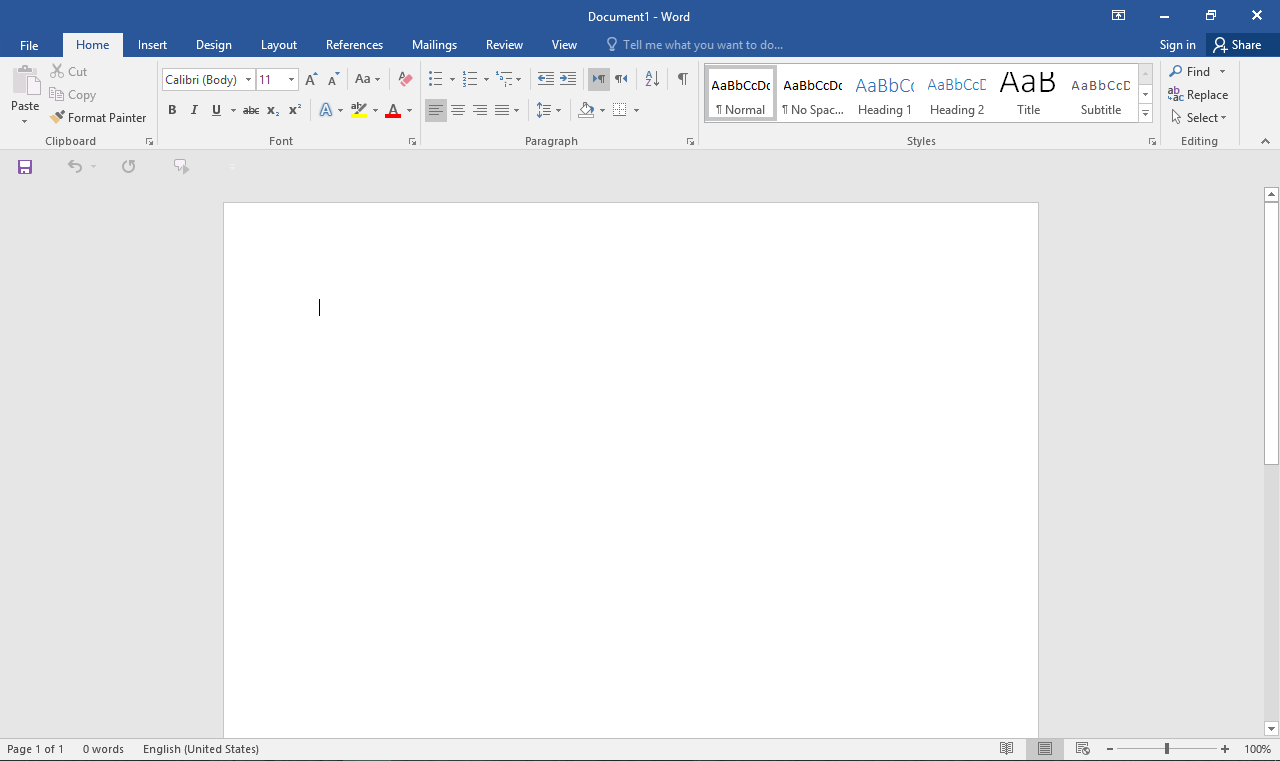
Task: Click the Find button
Action: (x=1189, y=72)
